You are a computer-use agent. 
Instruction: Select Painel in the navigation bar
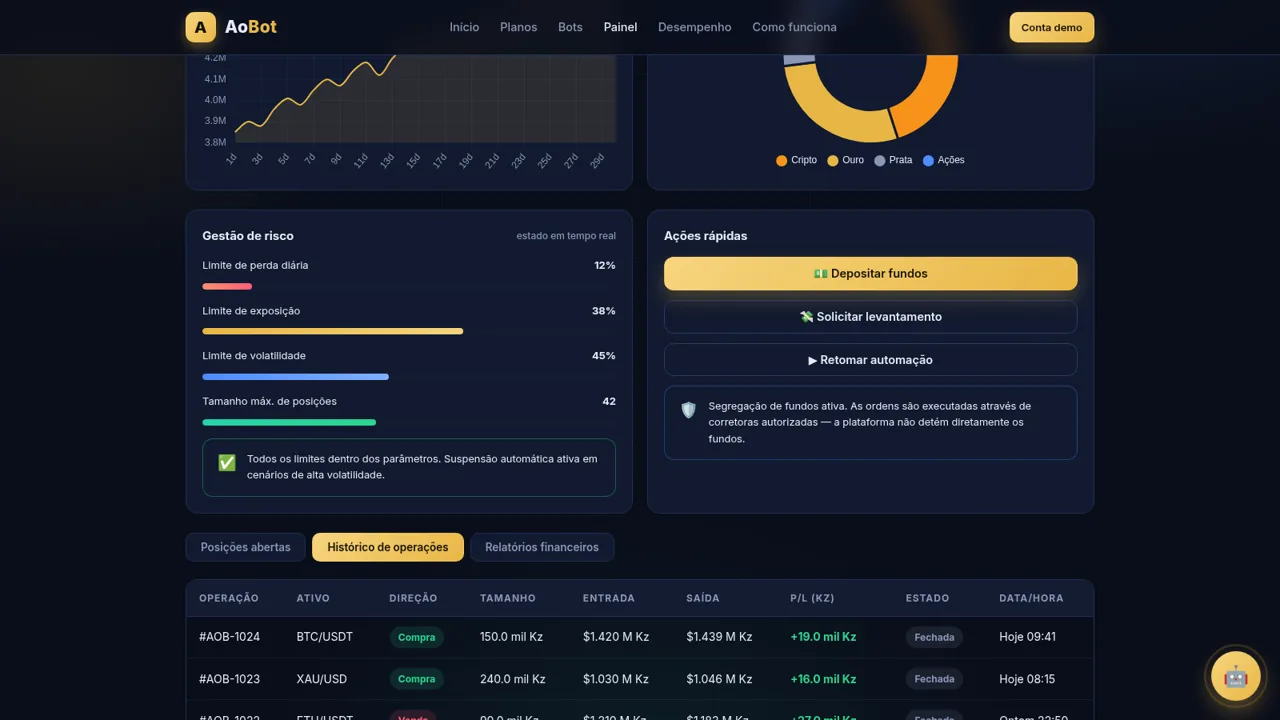coord(620,27)
